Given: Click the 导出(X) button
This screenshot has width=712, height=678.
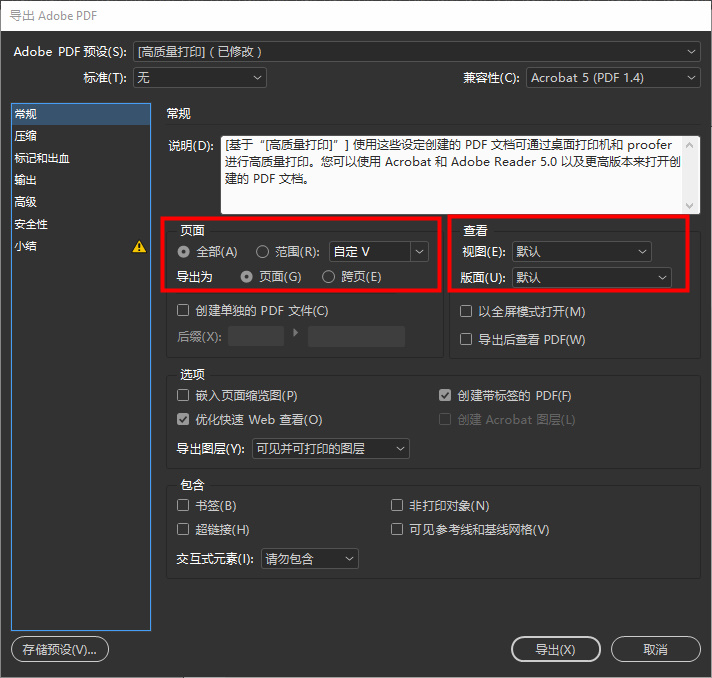Looking at the screenshot, I should [555, 650].
